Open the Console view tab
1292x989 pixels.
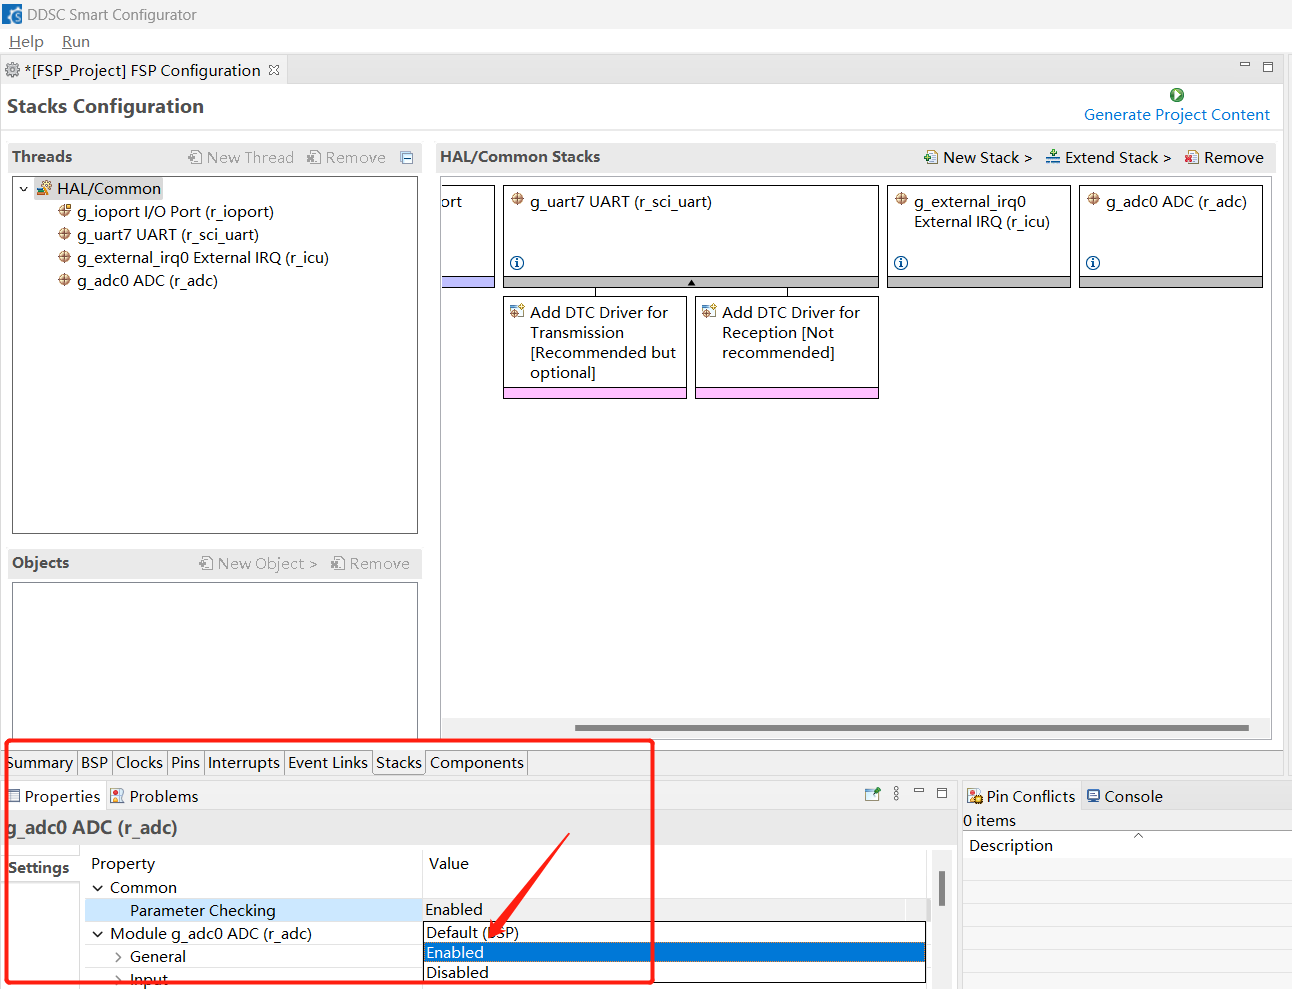(1124, 796)
